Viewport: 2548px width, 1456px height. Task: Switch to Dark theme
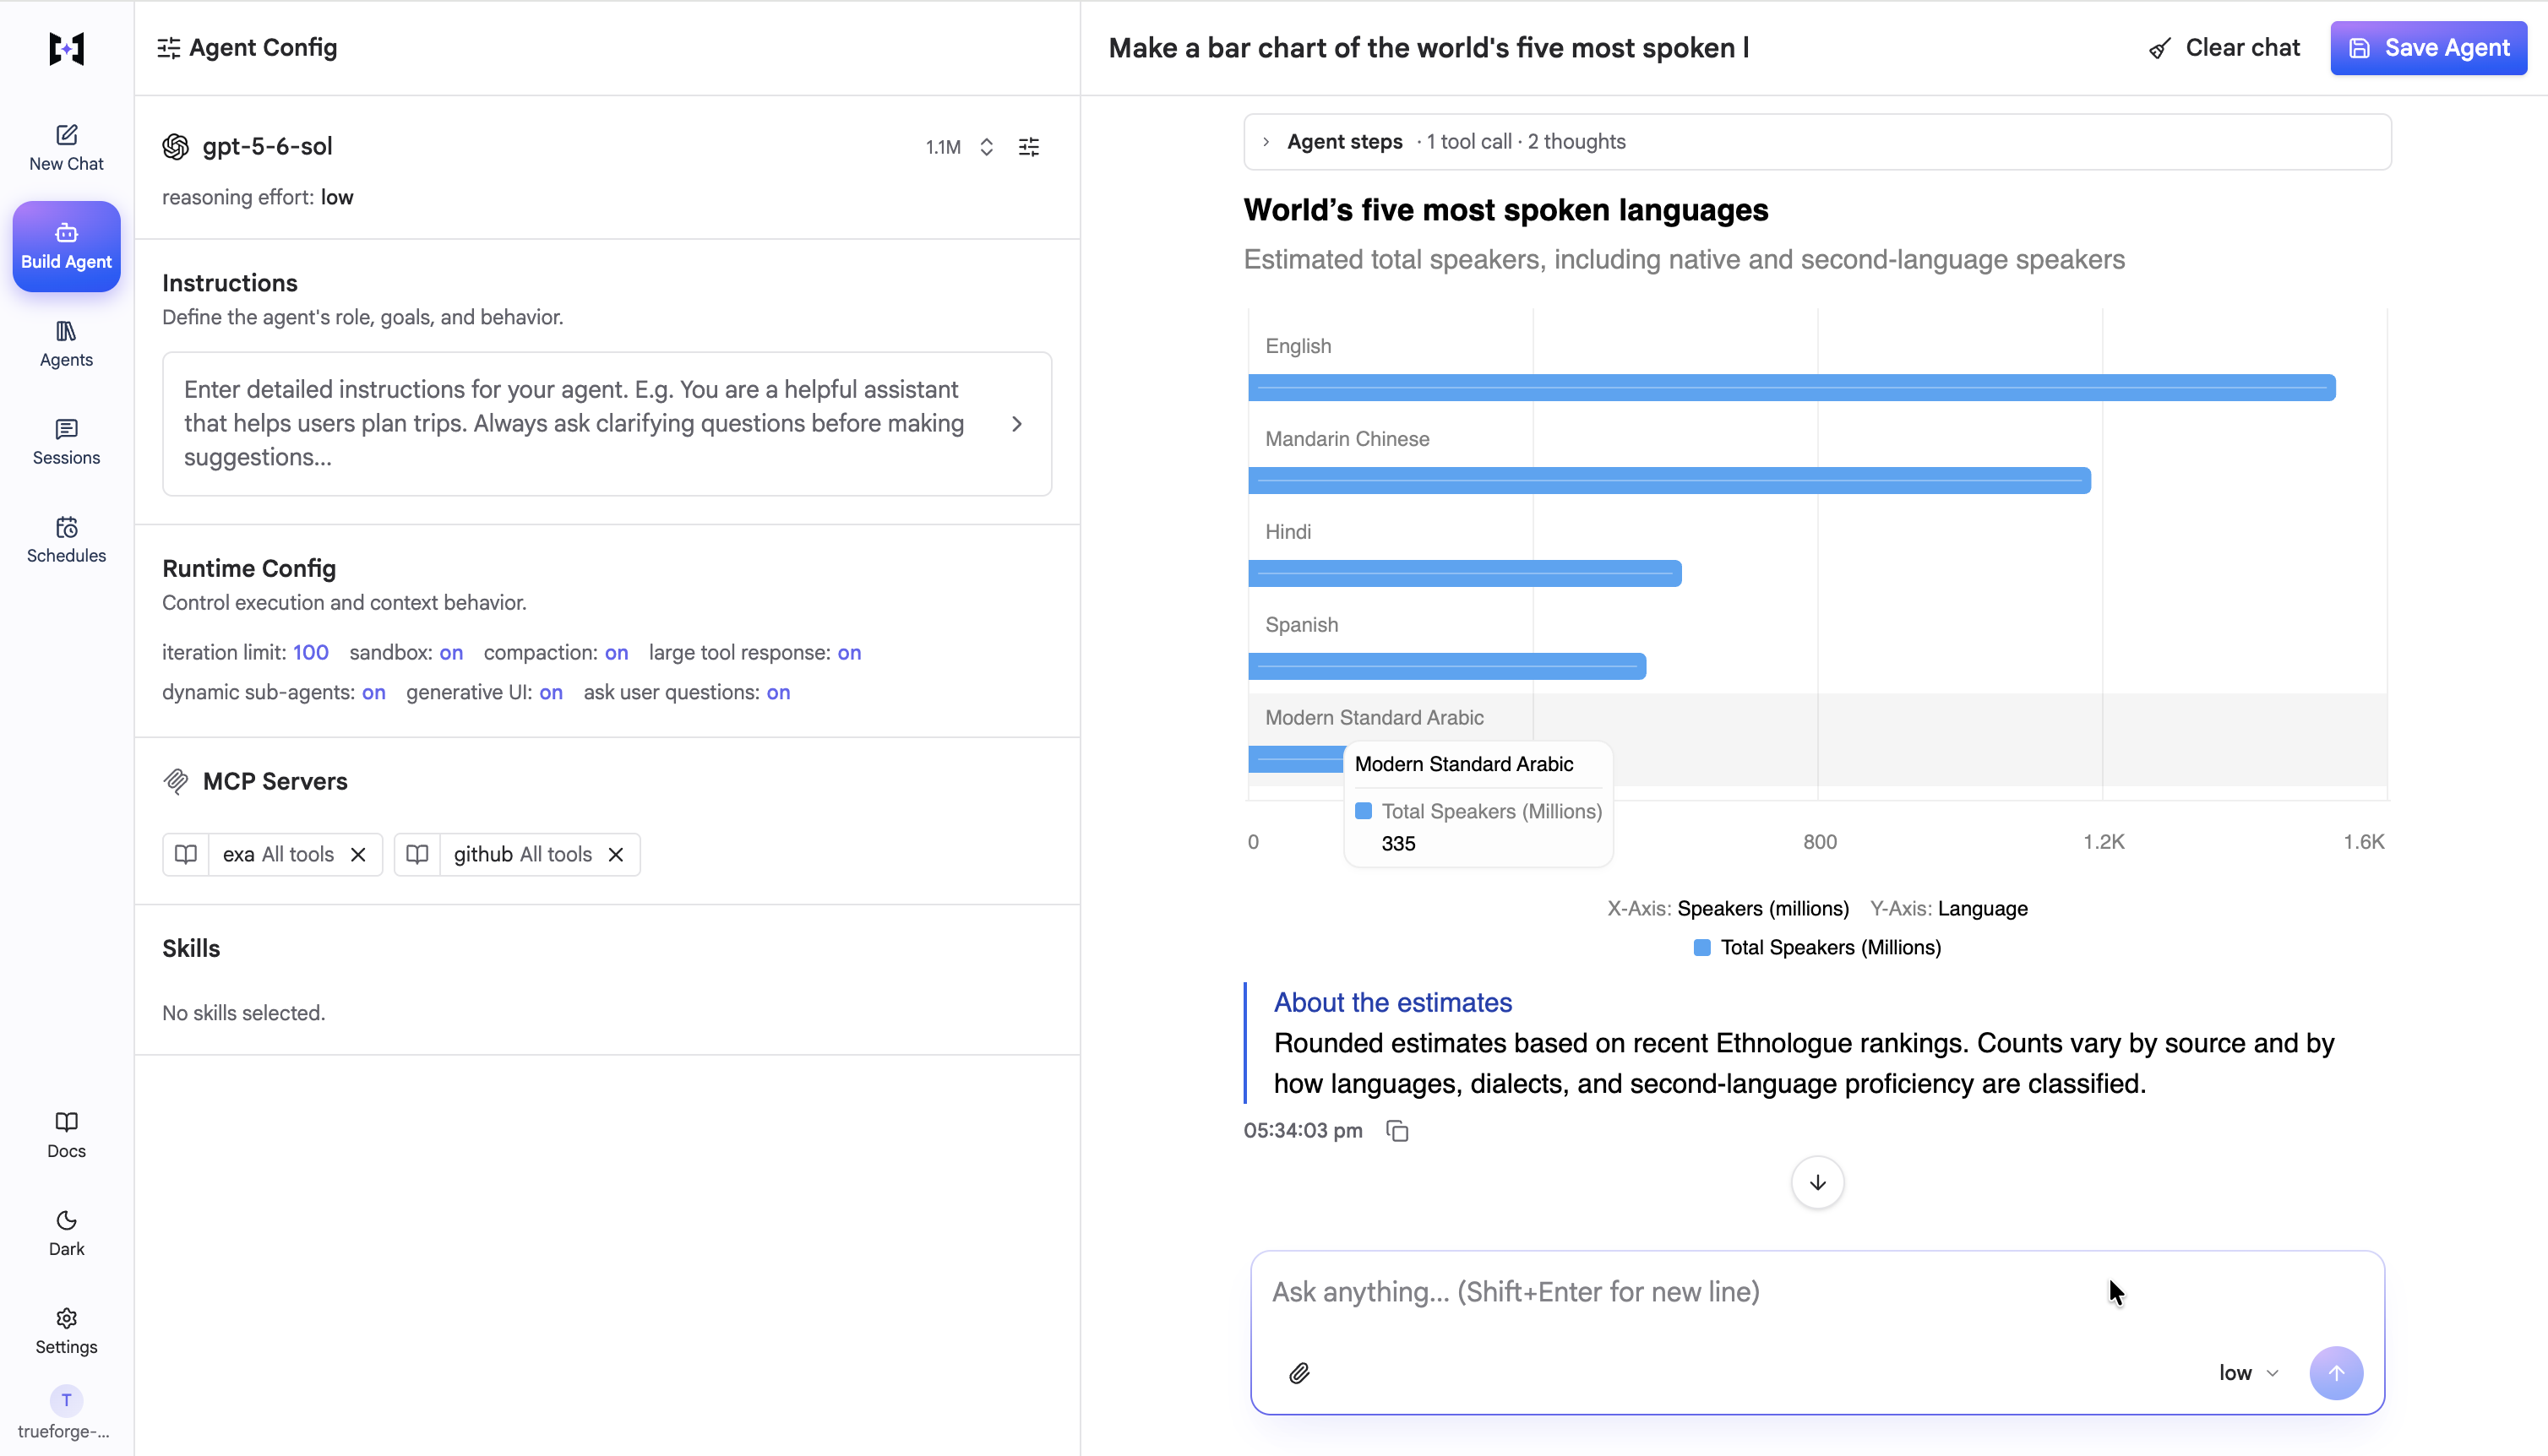tap(66, 1233)
